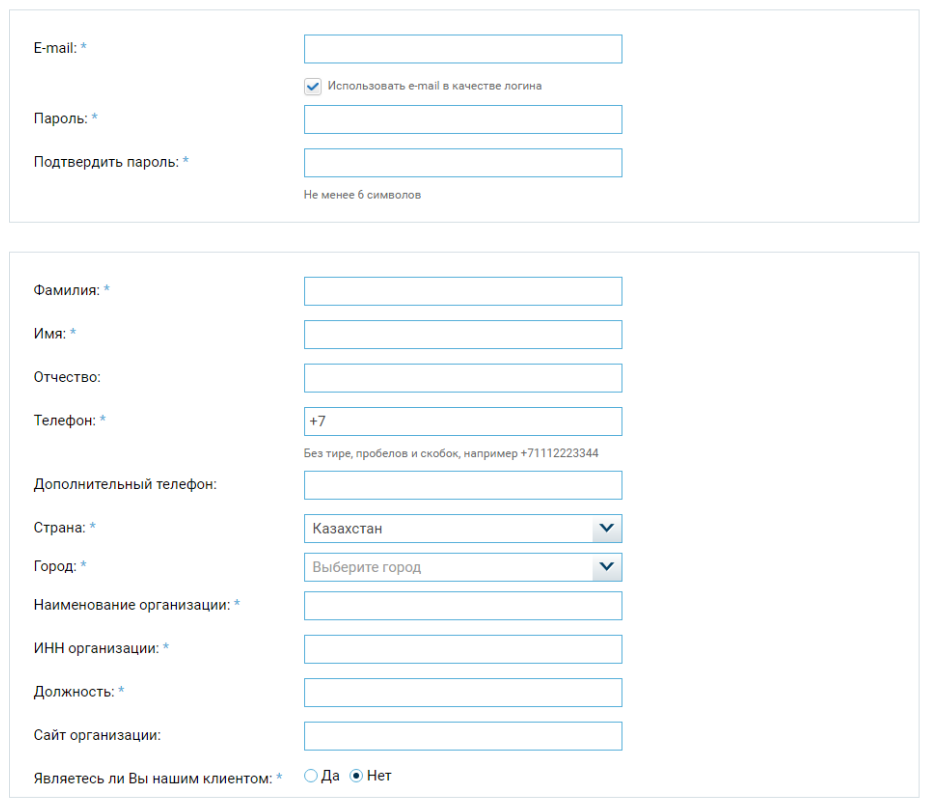Click the 'Является ли Вы нашим клиентом' label
Image resolution: width=931 pixels, height=804 pixels.
click(152, 778)
